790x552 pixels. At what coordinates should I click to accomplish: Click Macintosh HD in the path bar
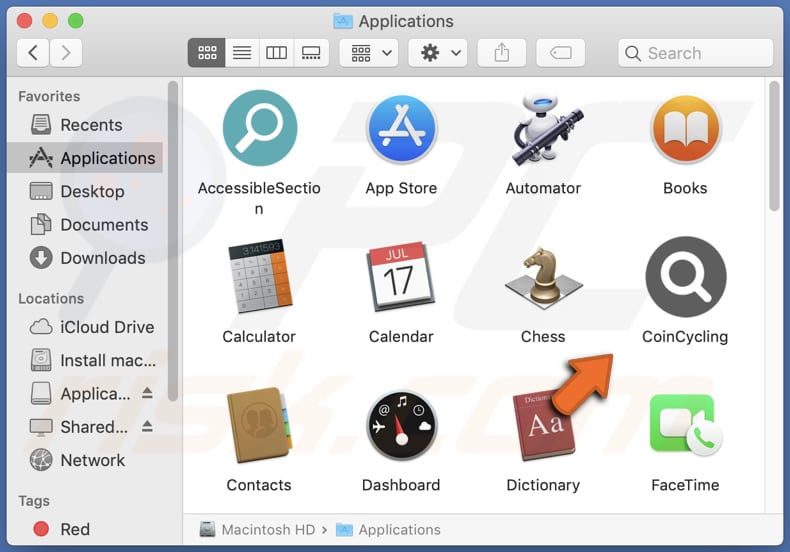click(257, 530)
